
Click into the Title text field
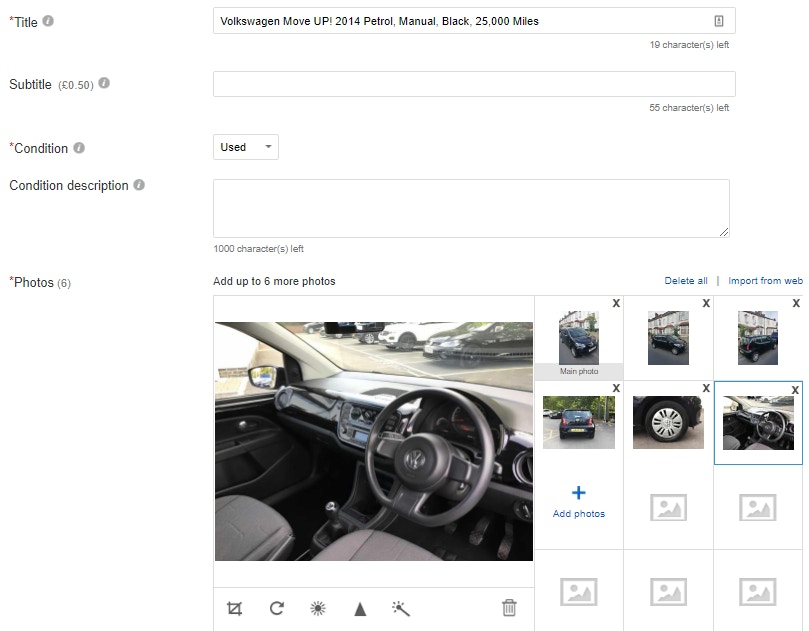[474, 21]
